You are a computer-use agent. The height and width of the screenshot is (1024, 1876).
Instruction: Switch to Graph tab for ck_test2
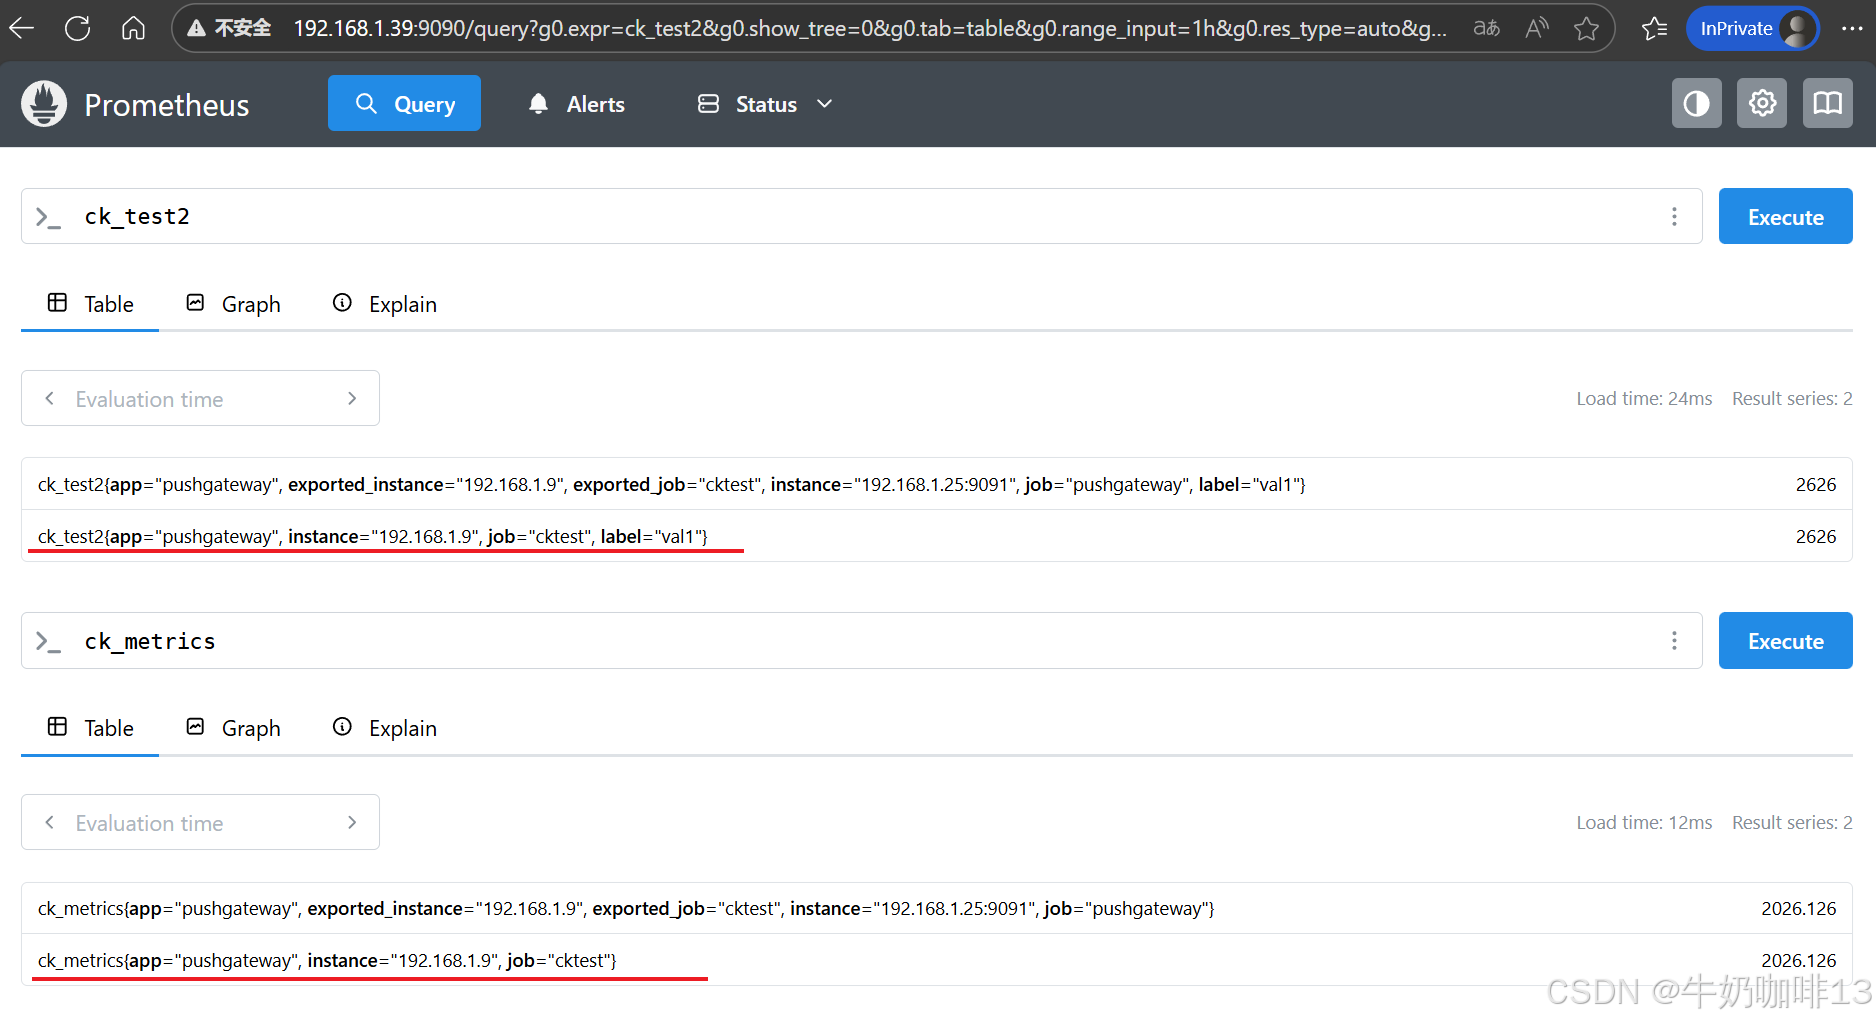coord(233,304)
